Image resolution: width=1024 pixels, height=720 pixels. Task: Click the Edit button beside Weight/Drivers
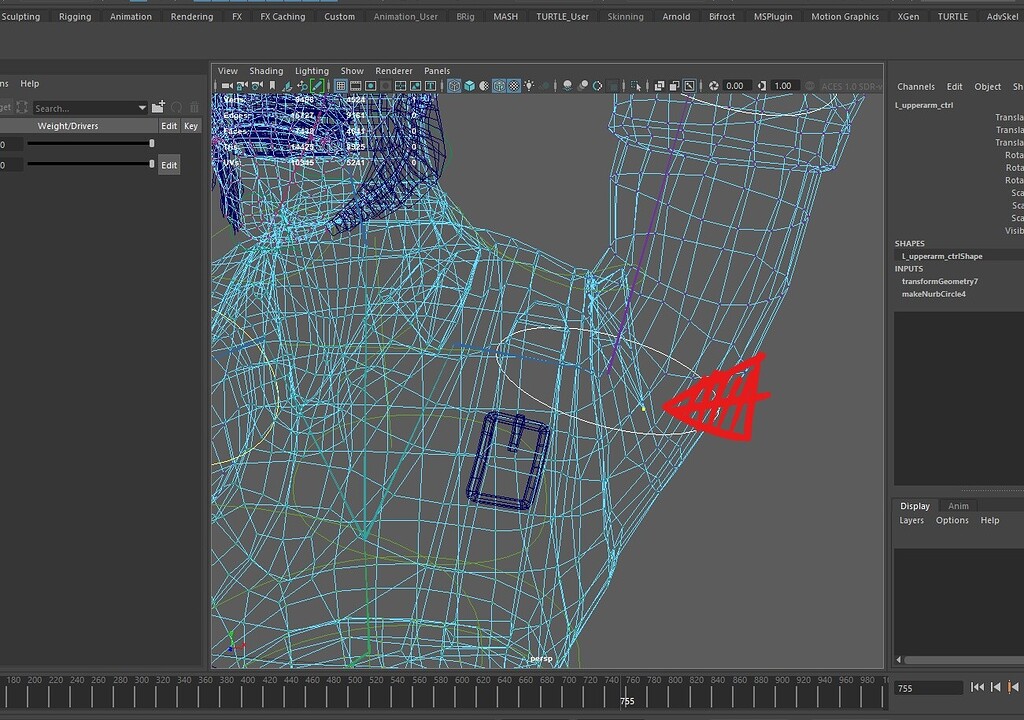[168, 125]
